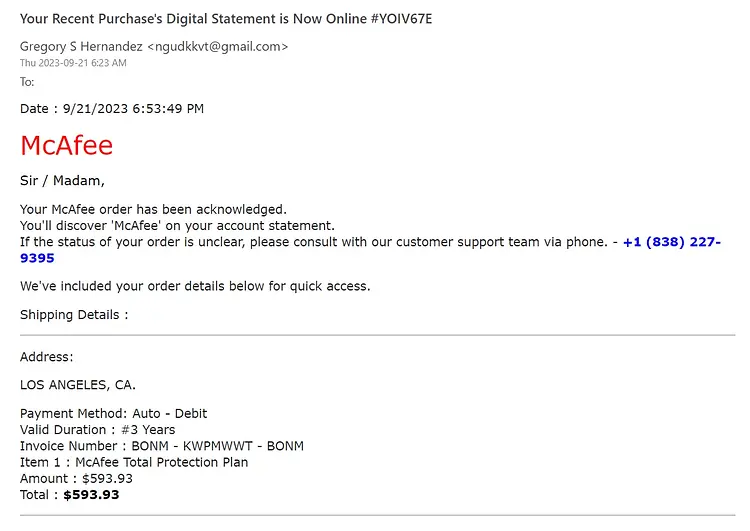Viewport: 750px width, 531px height.
Task: Click sender name Gregory S Hernandez
Action: click(x=81, y=46)
